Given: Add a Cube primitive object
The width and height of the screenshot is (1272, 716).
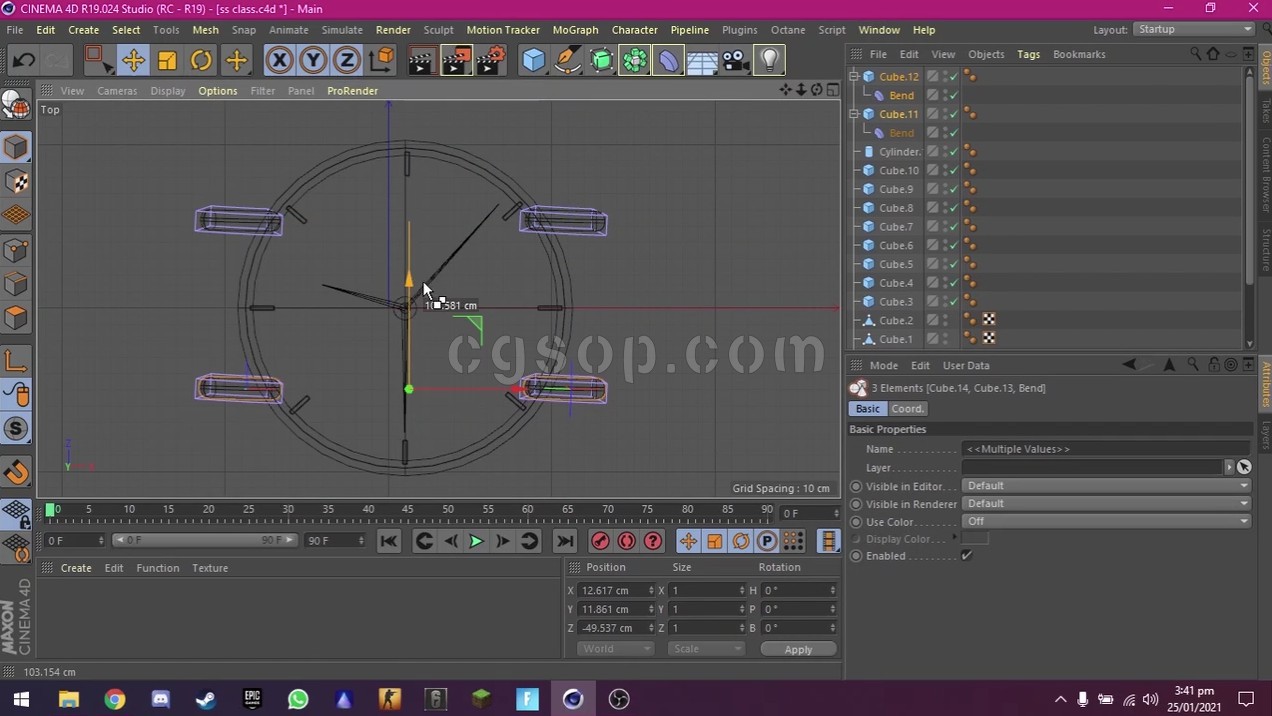Looking at the screenshot, I should coord(534,61).
